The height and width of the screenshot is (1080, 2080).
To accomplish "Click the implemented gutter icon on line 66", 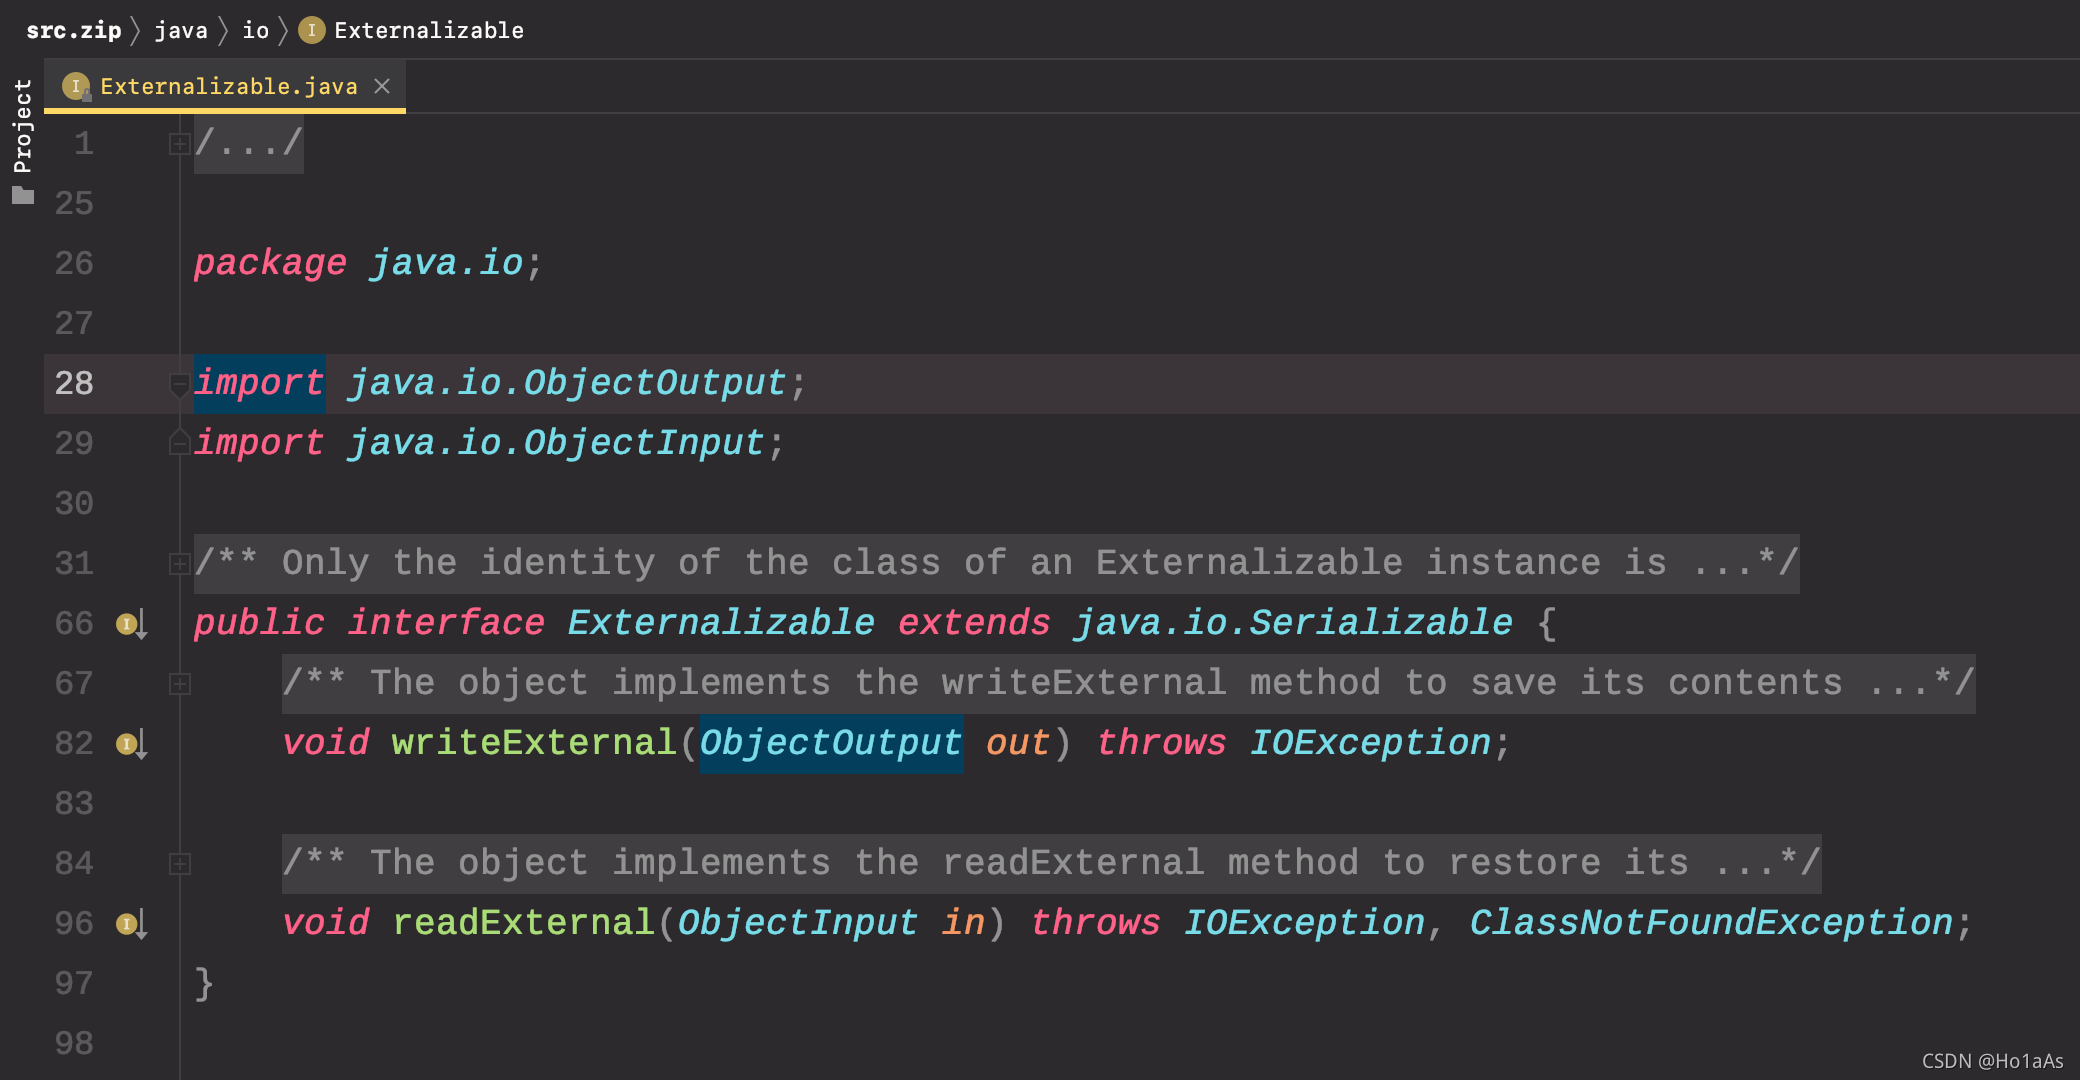I will (x=132, y=624).
